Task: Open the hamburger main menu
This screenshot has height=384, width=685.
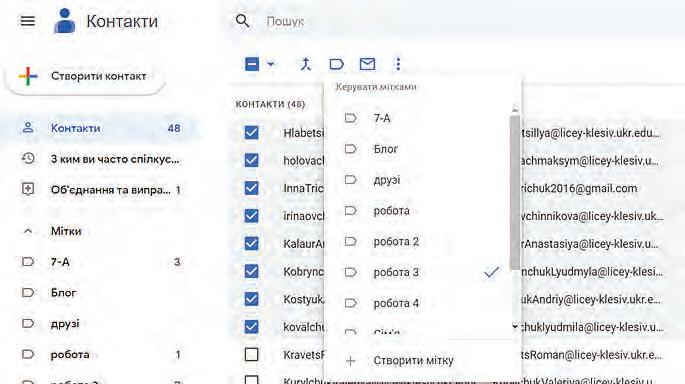Action: (x=28, y=21)
